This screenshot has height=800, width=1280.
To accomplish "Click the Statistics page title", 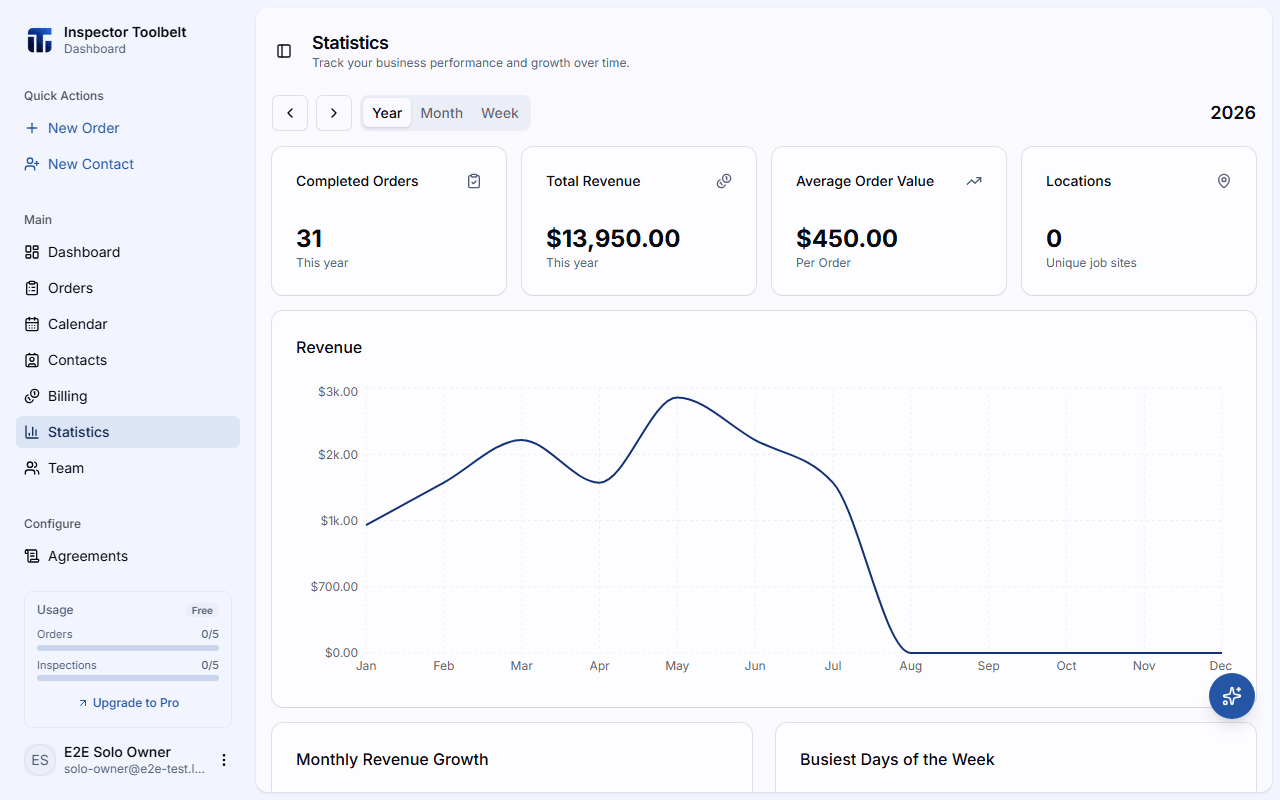I will 350,43.
